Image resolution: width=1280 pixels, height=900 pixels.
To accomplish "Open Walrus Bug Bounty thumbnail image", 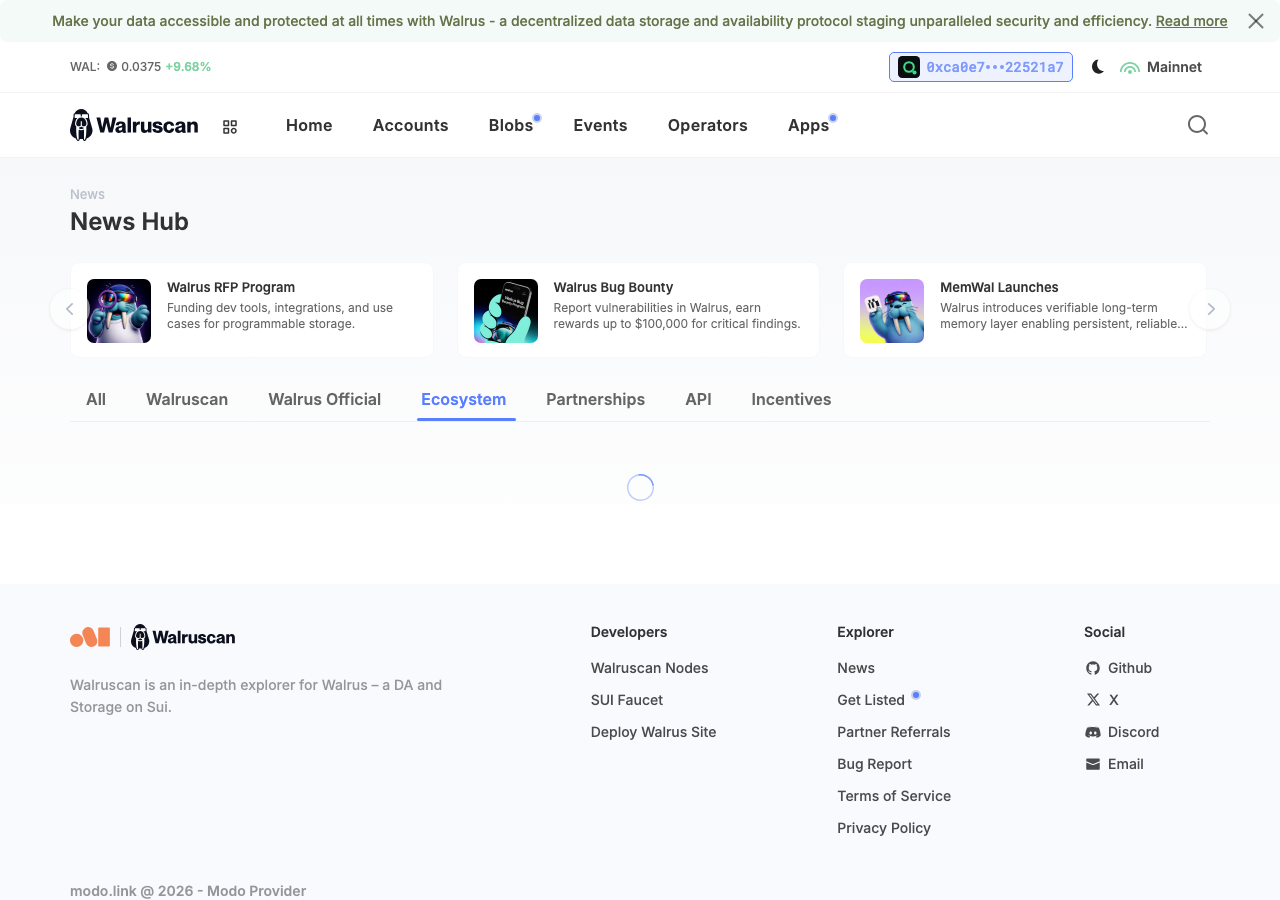I will (x=506, y=311).
